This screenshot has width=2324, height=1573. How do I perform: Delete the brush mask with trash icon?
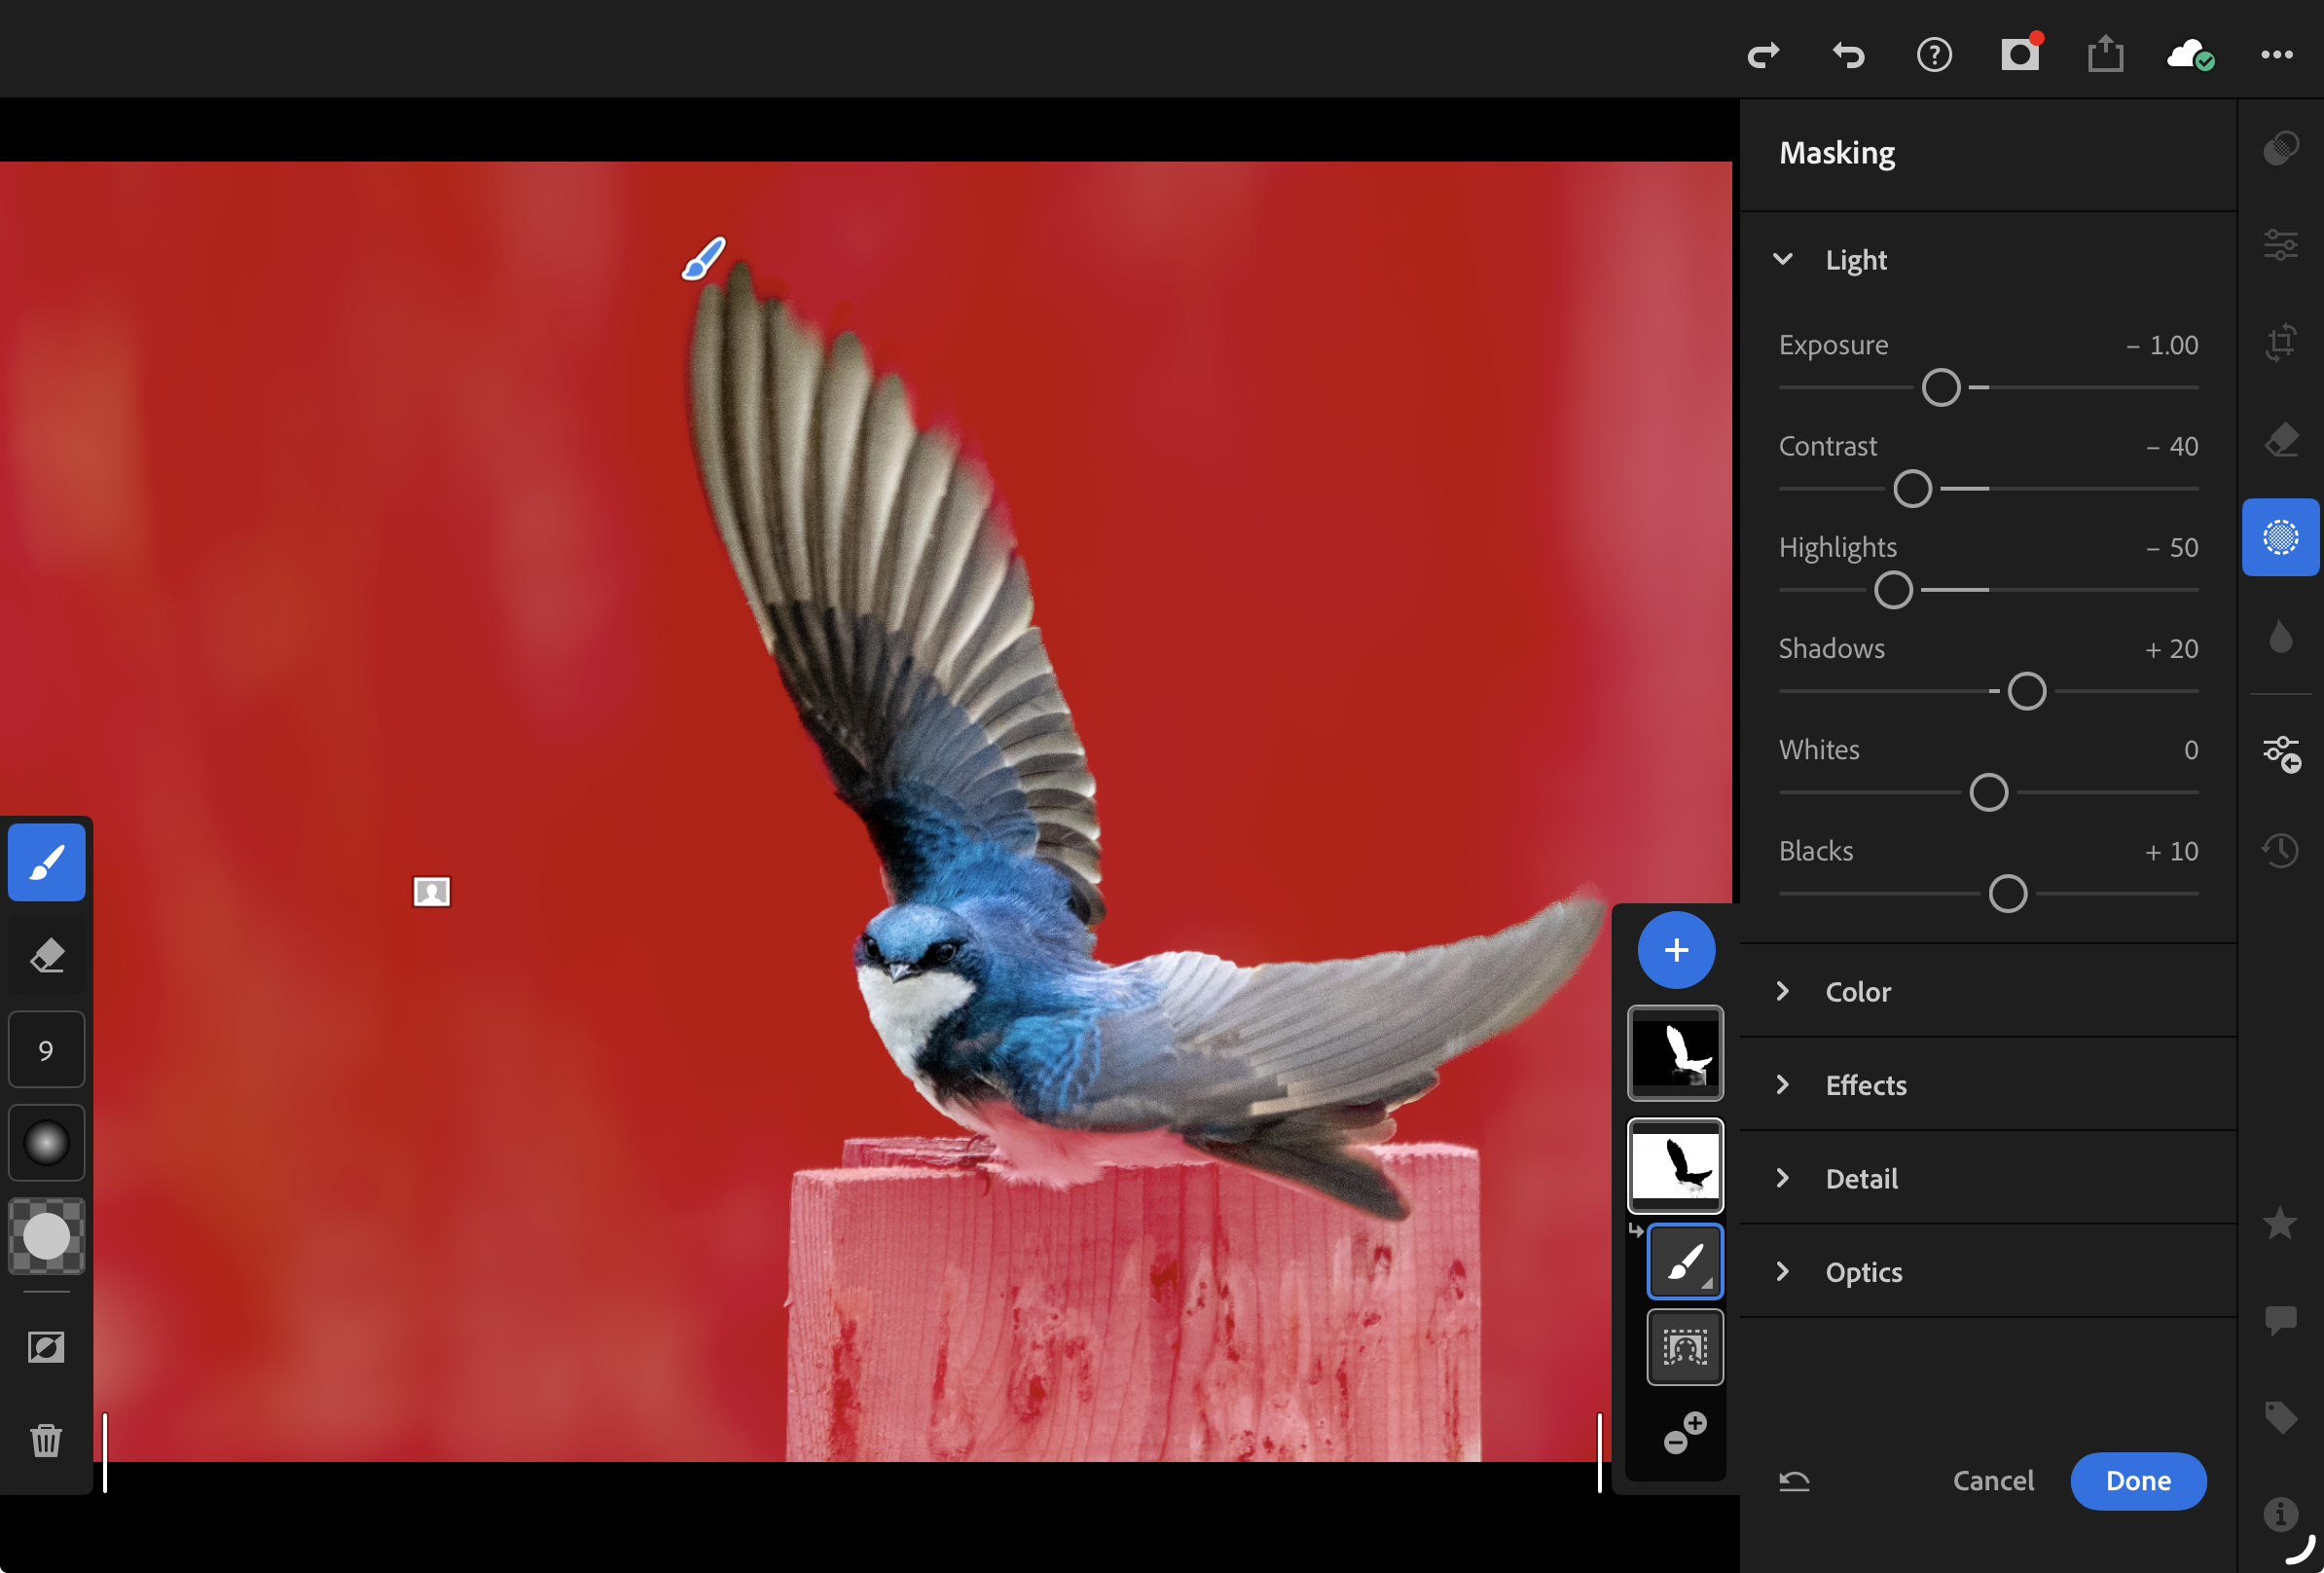(46, 1440)
